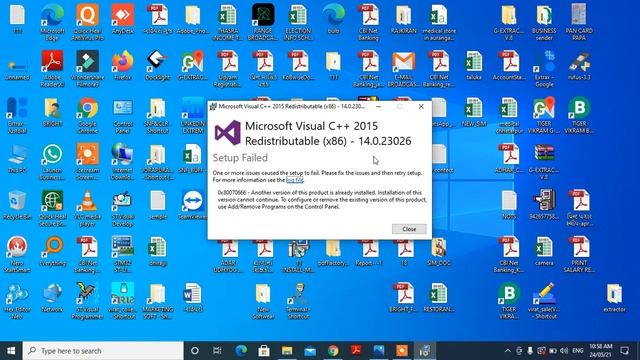
Task: Select the WhatsApp launcher desktop icon
Action: (52, 162)
